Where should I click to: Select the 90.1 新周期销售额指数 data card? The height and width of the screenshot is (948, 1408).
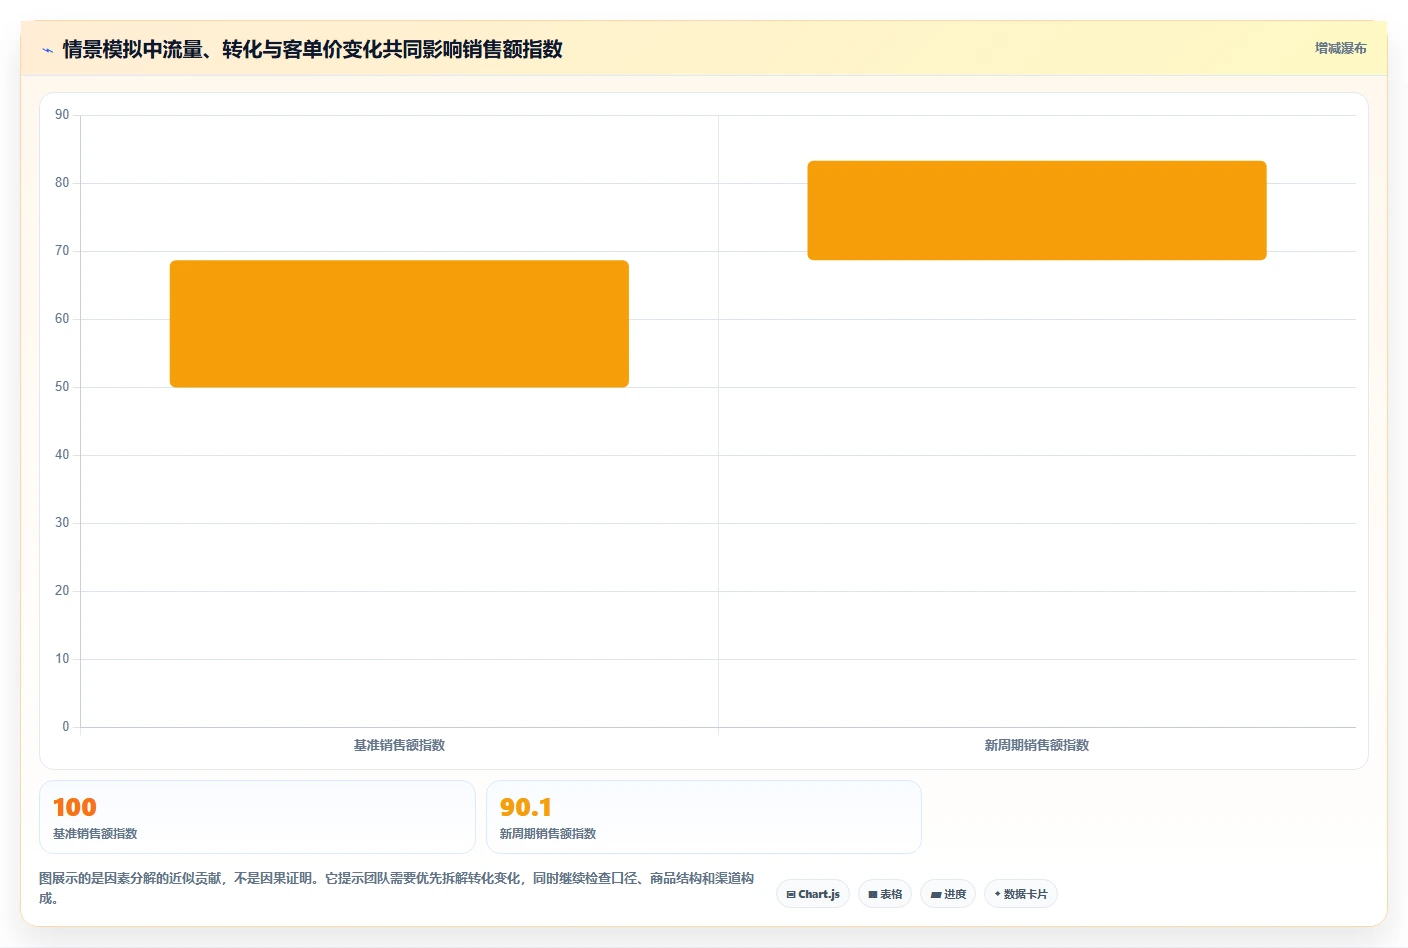pos(704,817)
